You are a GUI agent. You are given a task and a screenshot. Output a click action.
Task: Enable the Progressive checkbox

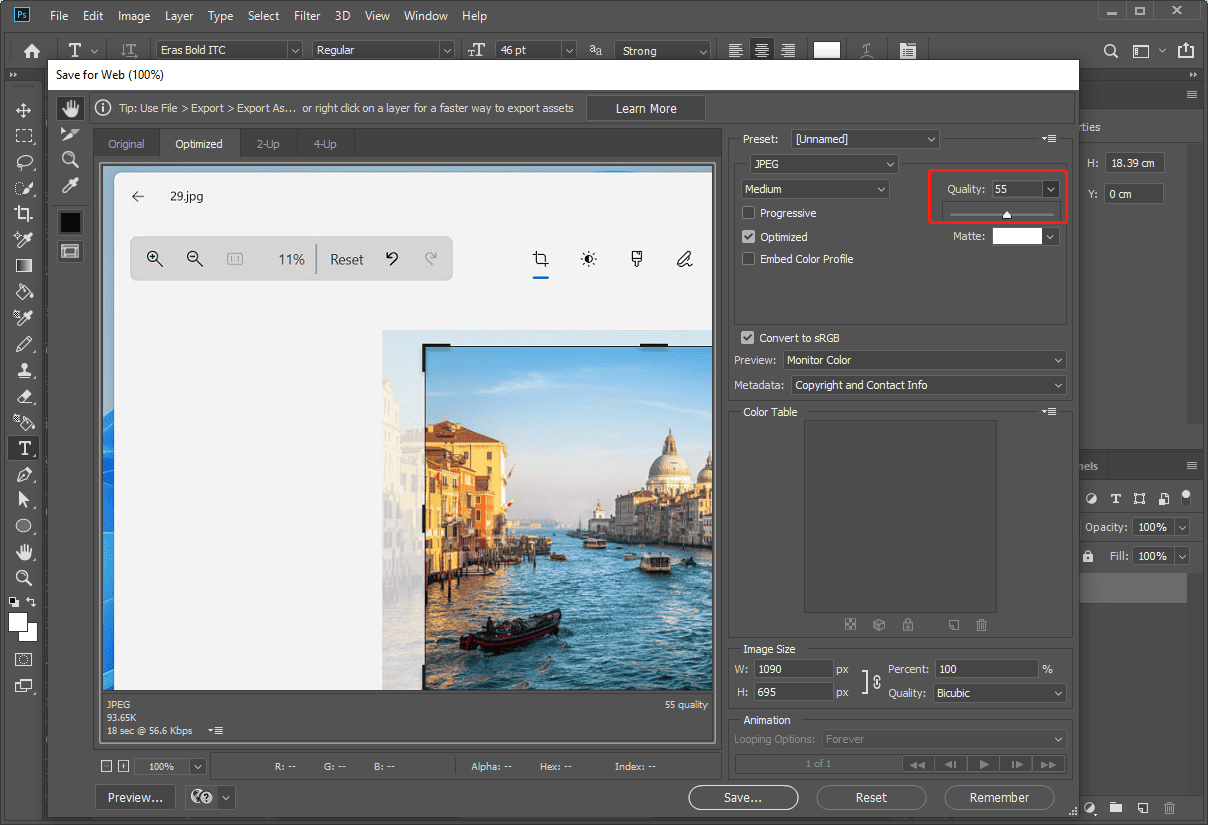748,212
